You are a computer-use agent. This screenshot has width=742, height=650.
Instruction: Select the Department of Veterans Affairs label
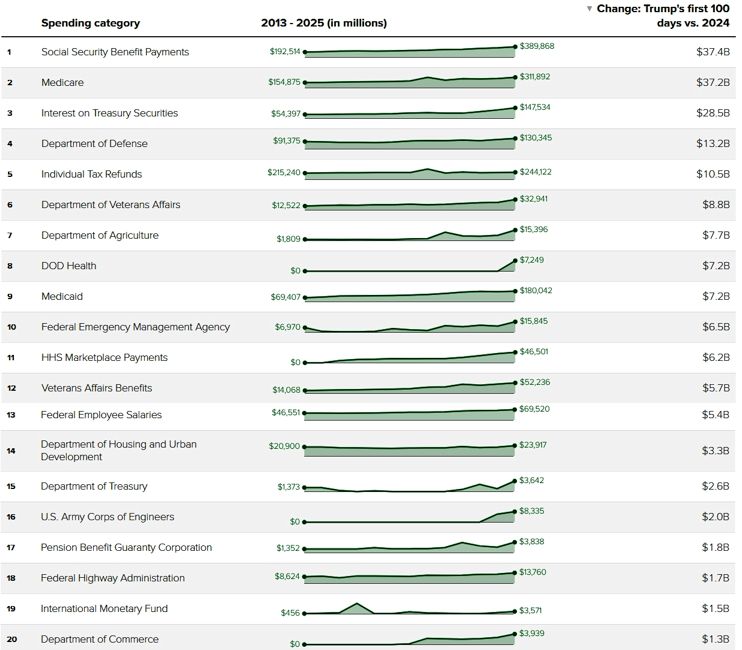point(105,205)
